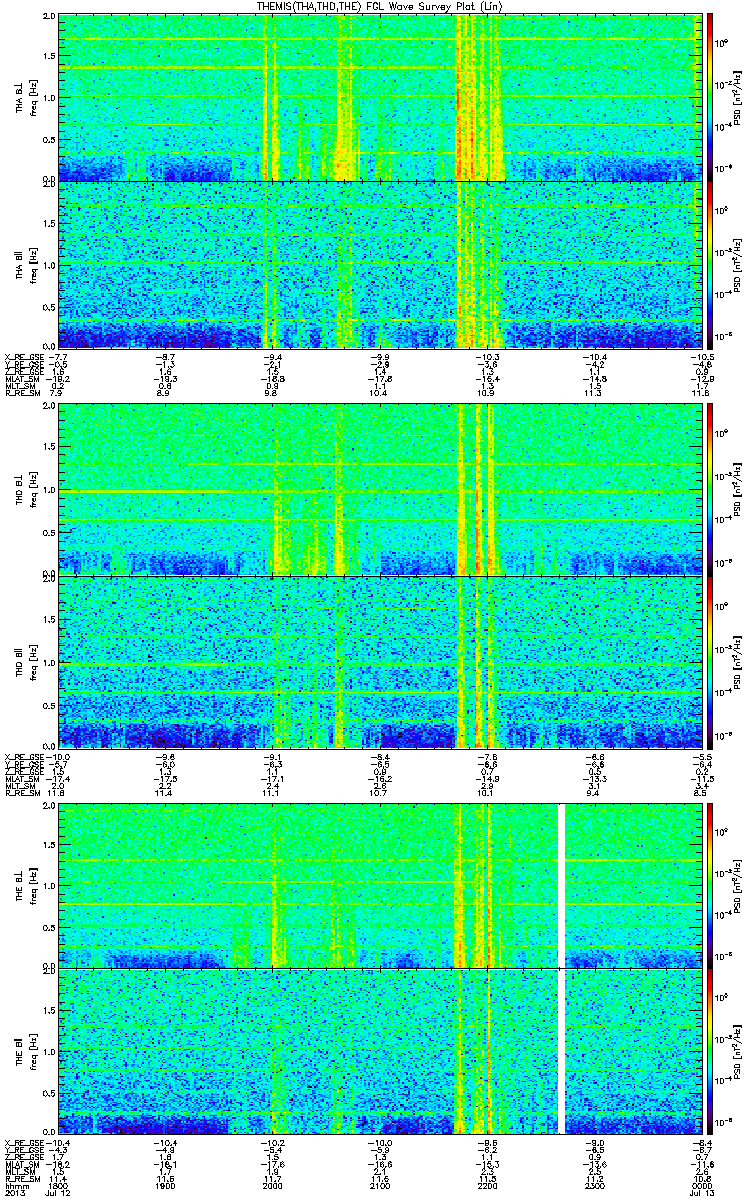Click the 2013 year label
Viewport: 750px width, 1200px height.
tap(14, 1195)
